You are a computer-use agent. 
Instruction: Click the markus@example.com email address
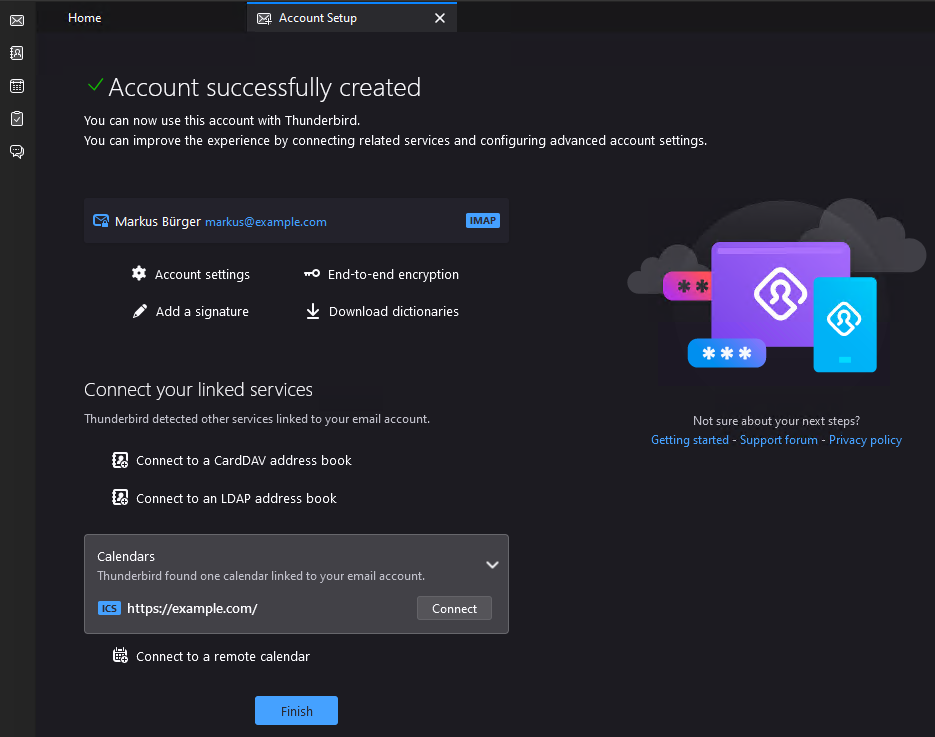tap(265, 221)
